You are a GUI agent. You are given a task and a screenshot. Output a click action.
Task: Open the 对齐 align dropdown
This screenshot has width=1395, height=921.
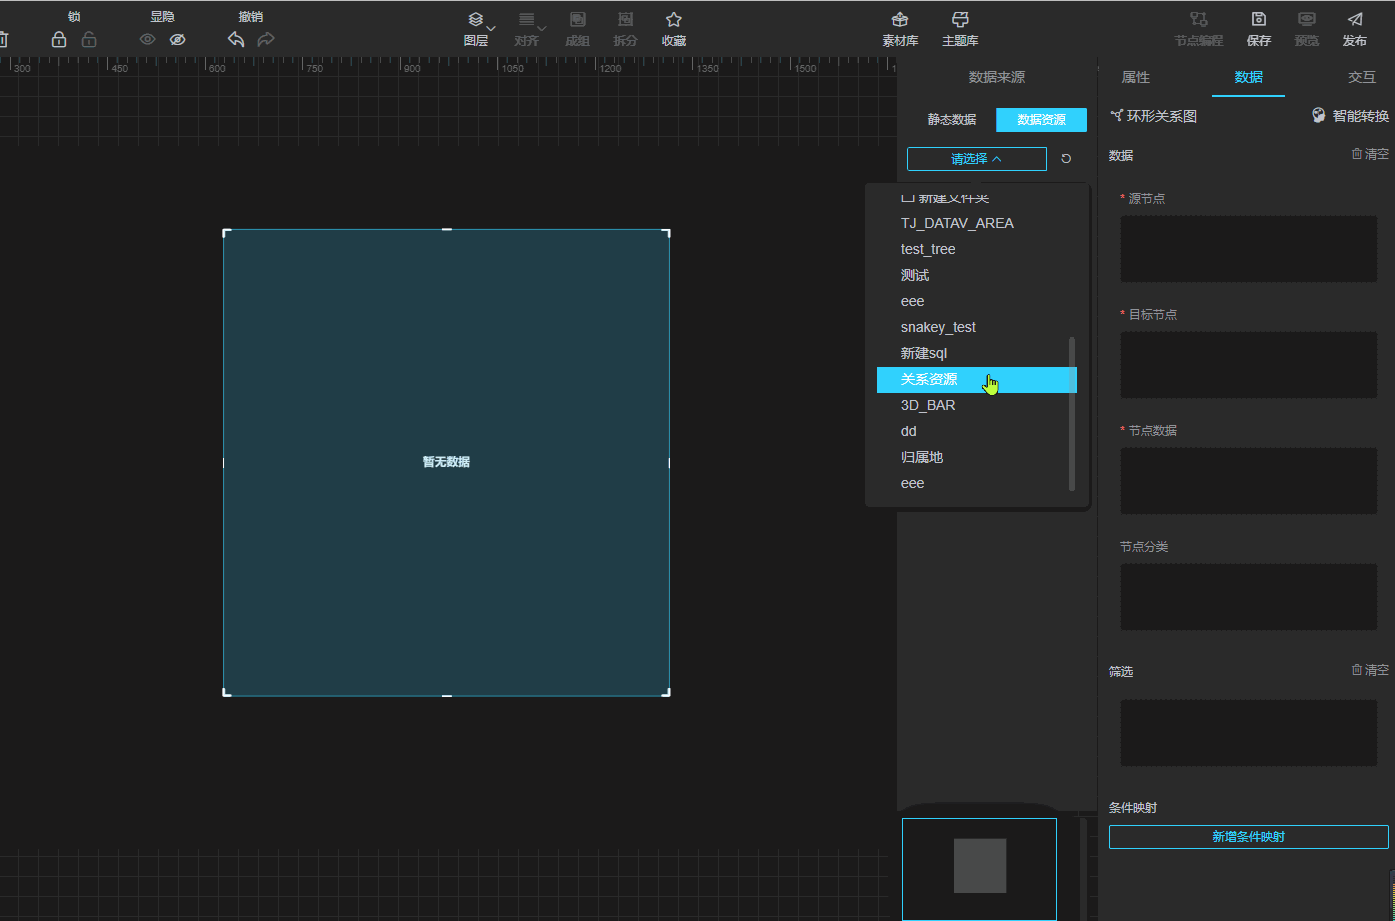click(x=527, y=30)
